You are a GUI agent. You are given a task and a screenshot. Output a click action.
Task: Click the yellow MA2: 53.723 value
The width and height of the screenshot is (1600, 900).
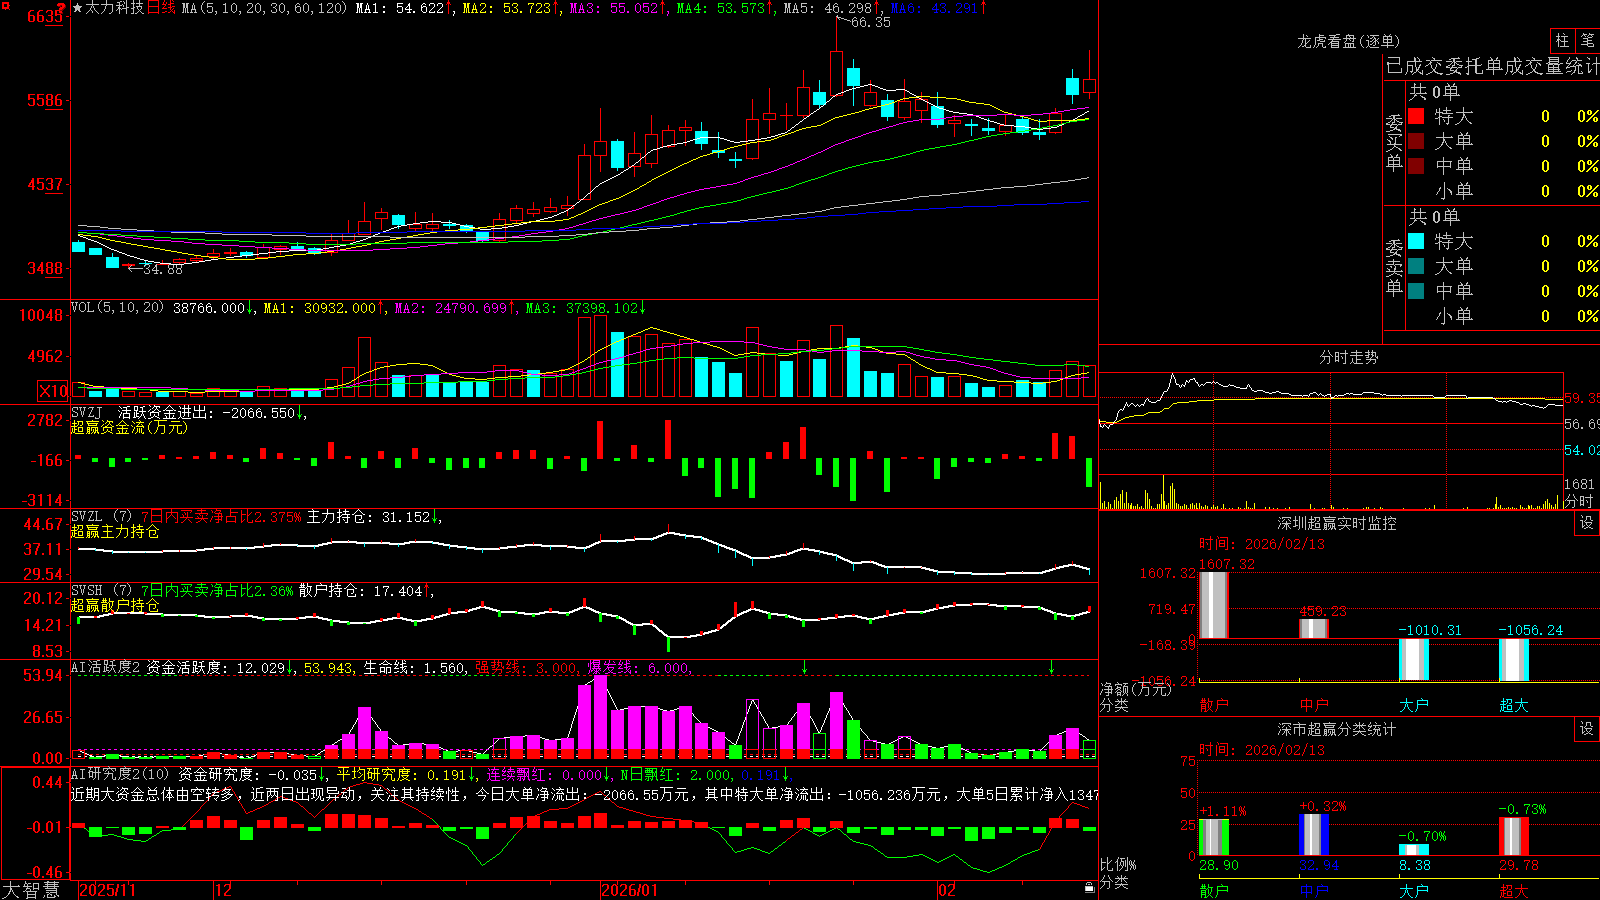coord(507,8)
